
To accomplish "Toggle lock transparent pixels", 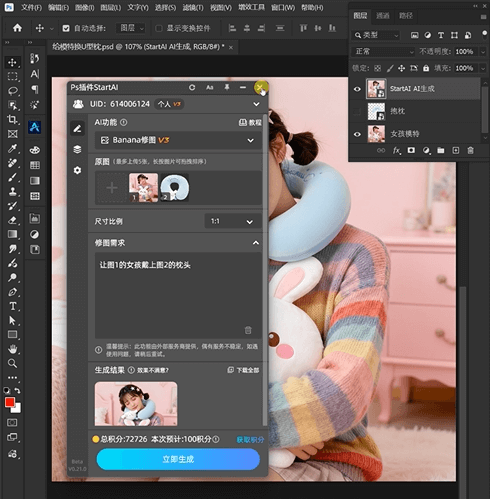I will pos(377,68).
